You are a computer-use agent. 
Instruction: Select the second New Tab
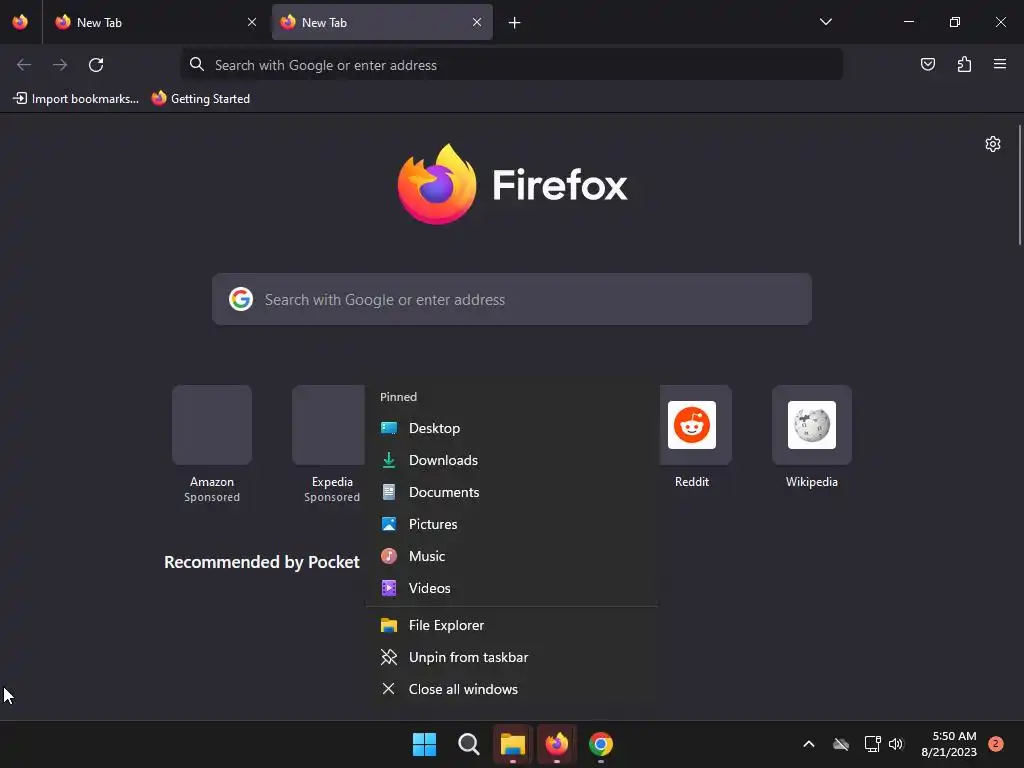click(382, 22)
